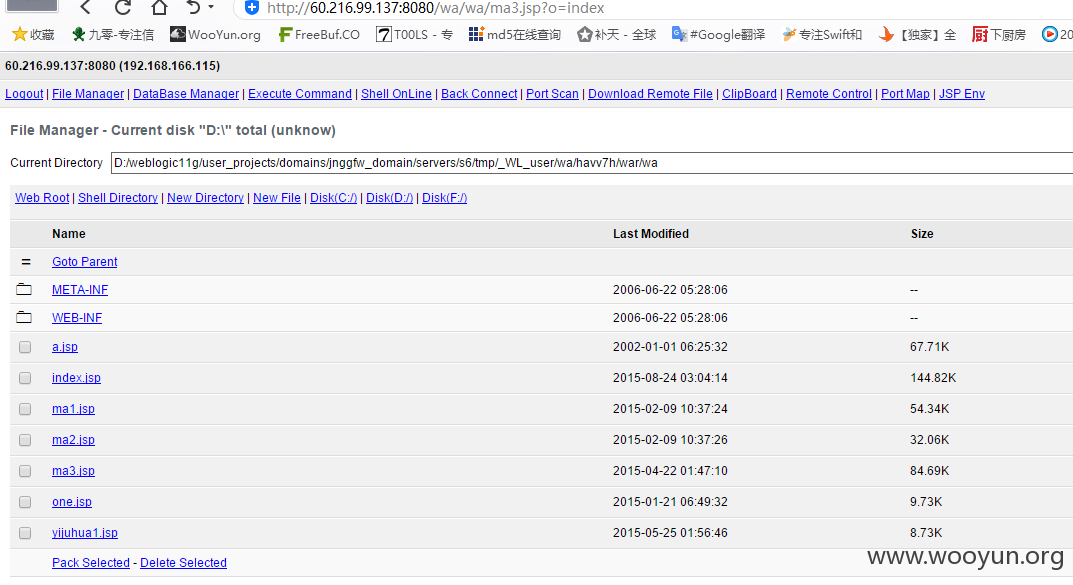
Task: Open the T00LS bookmark
Action: coord(415,34)
